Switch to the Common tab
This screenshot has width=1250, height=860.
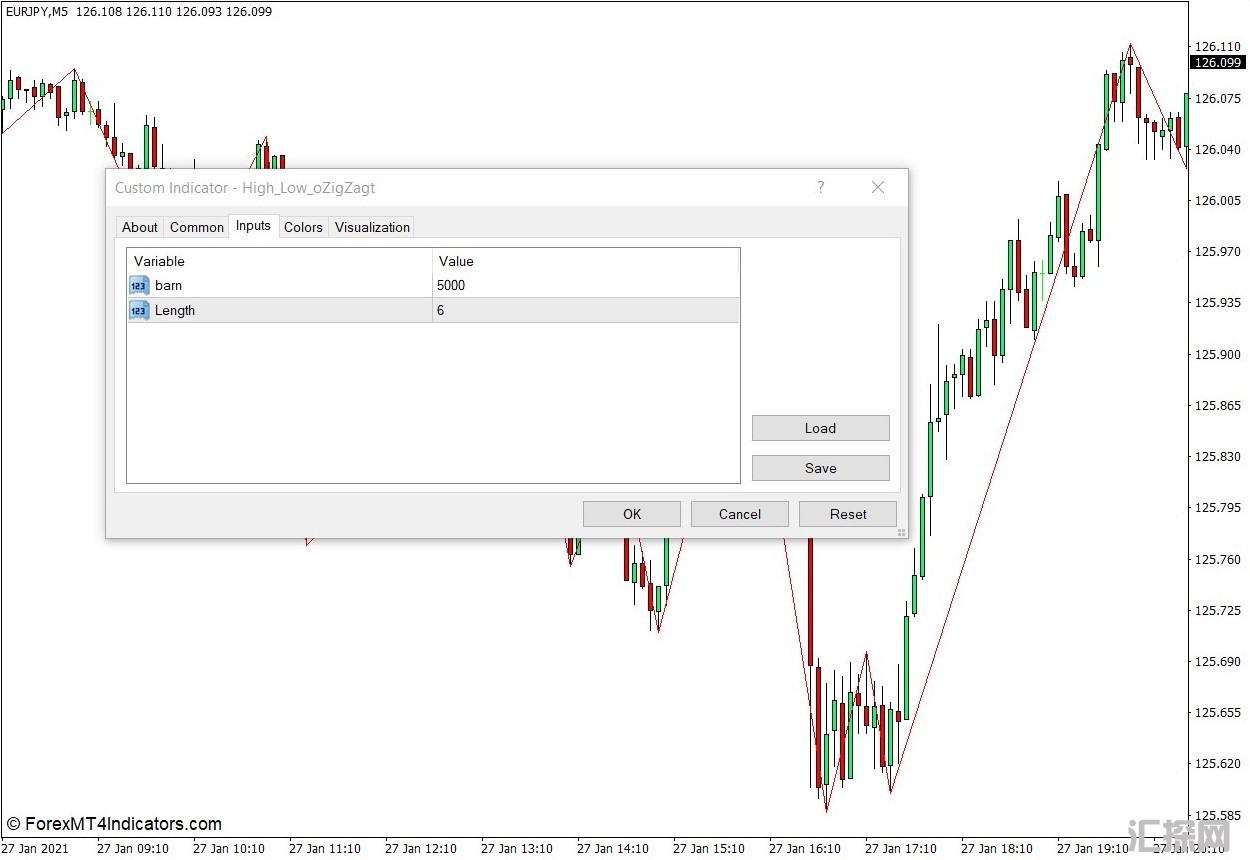coord(197,227)
